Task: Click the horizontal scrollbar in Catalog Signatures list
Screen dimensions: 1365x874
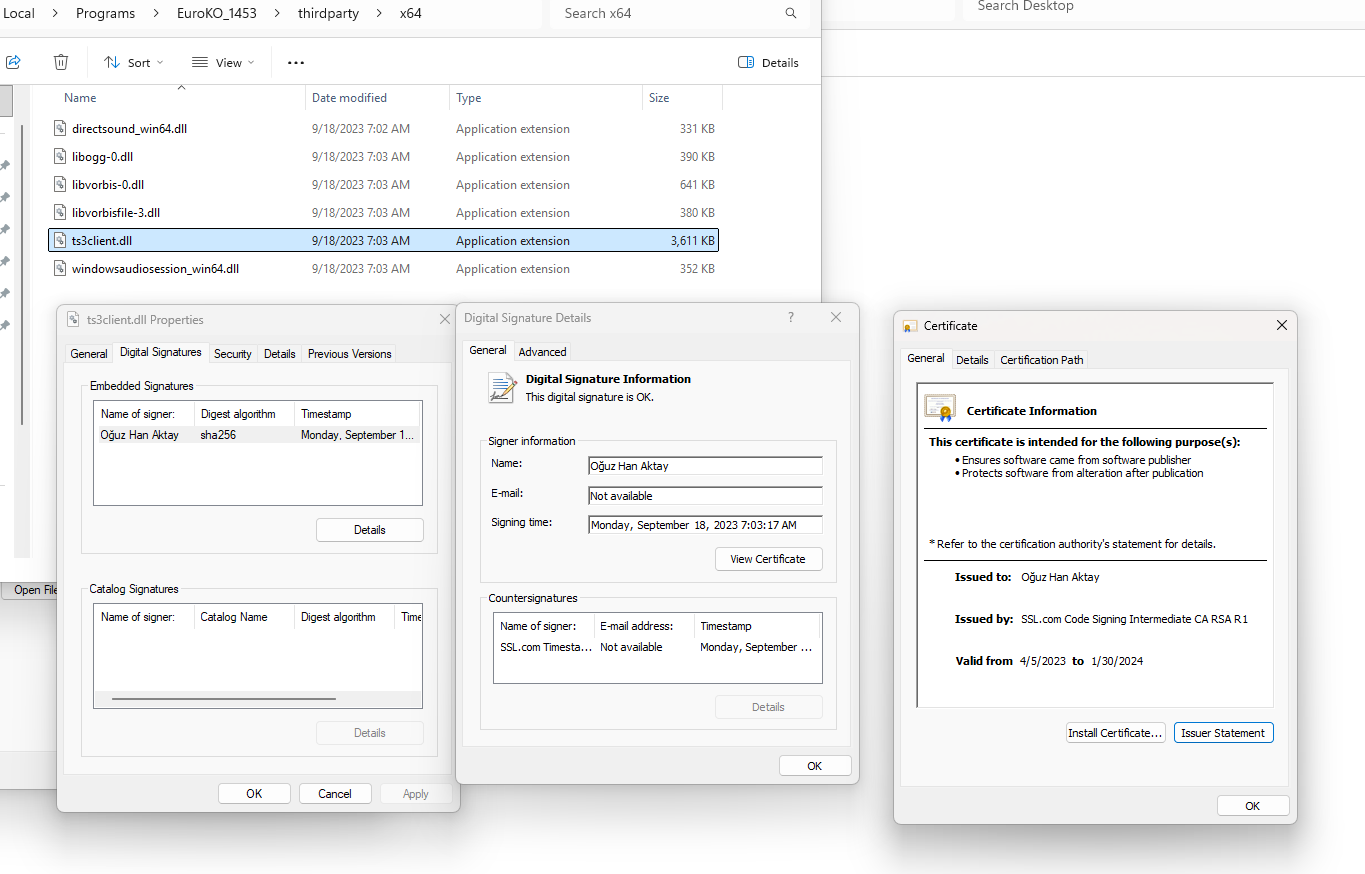Action: pyautogui.click(x=224, y=699)
